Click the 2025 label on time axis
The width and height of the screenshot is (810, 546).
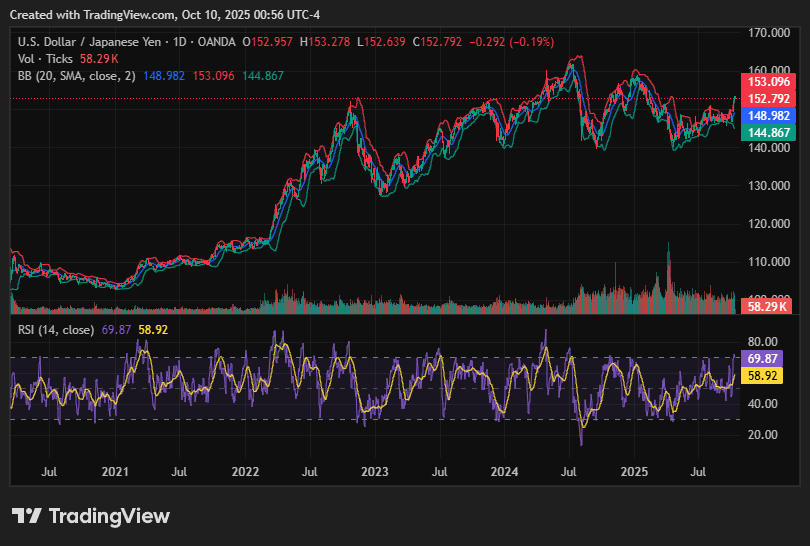pyautogui.click(x=634, y=470)
